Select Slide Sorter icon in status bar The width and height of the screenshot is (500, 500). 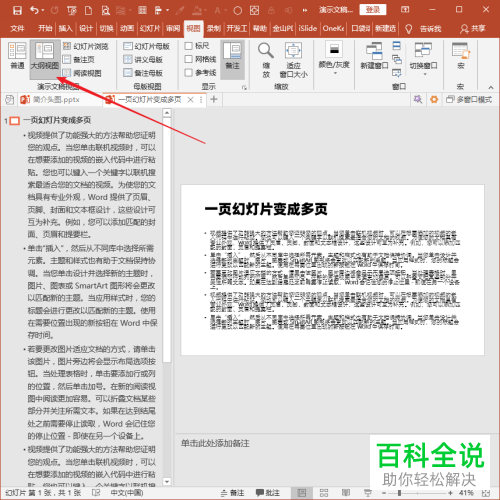(x=324, y=493)
